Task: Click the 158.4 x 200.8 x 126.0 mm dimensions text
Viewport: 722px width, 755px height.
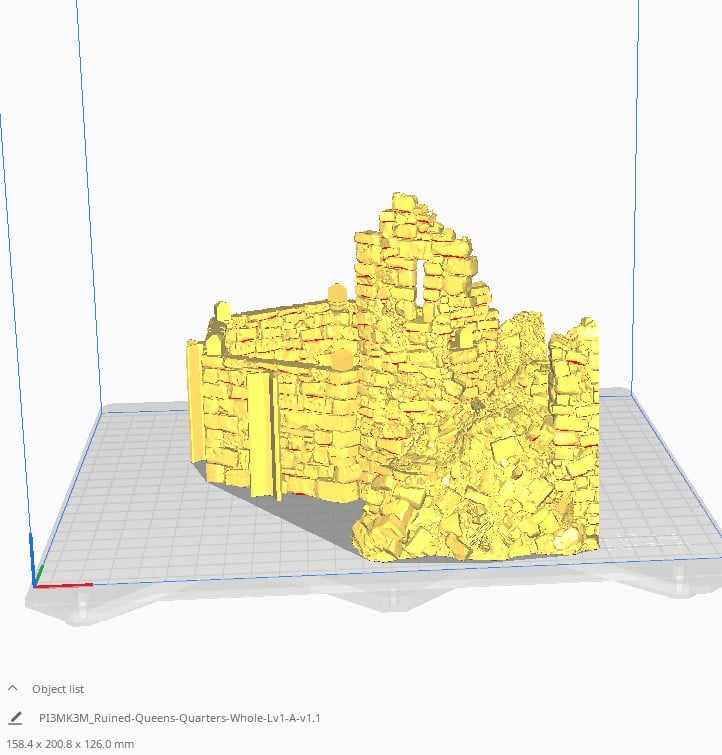Action: pyautogui.click(x=70, y=744)
